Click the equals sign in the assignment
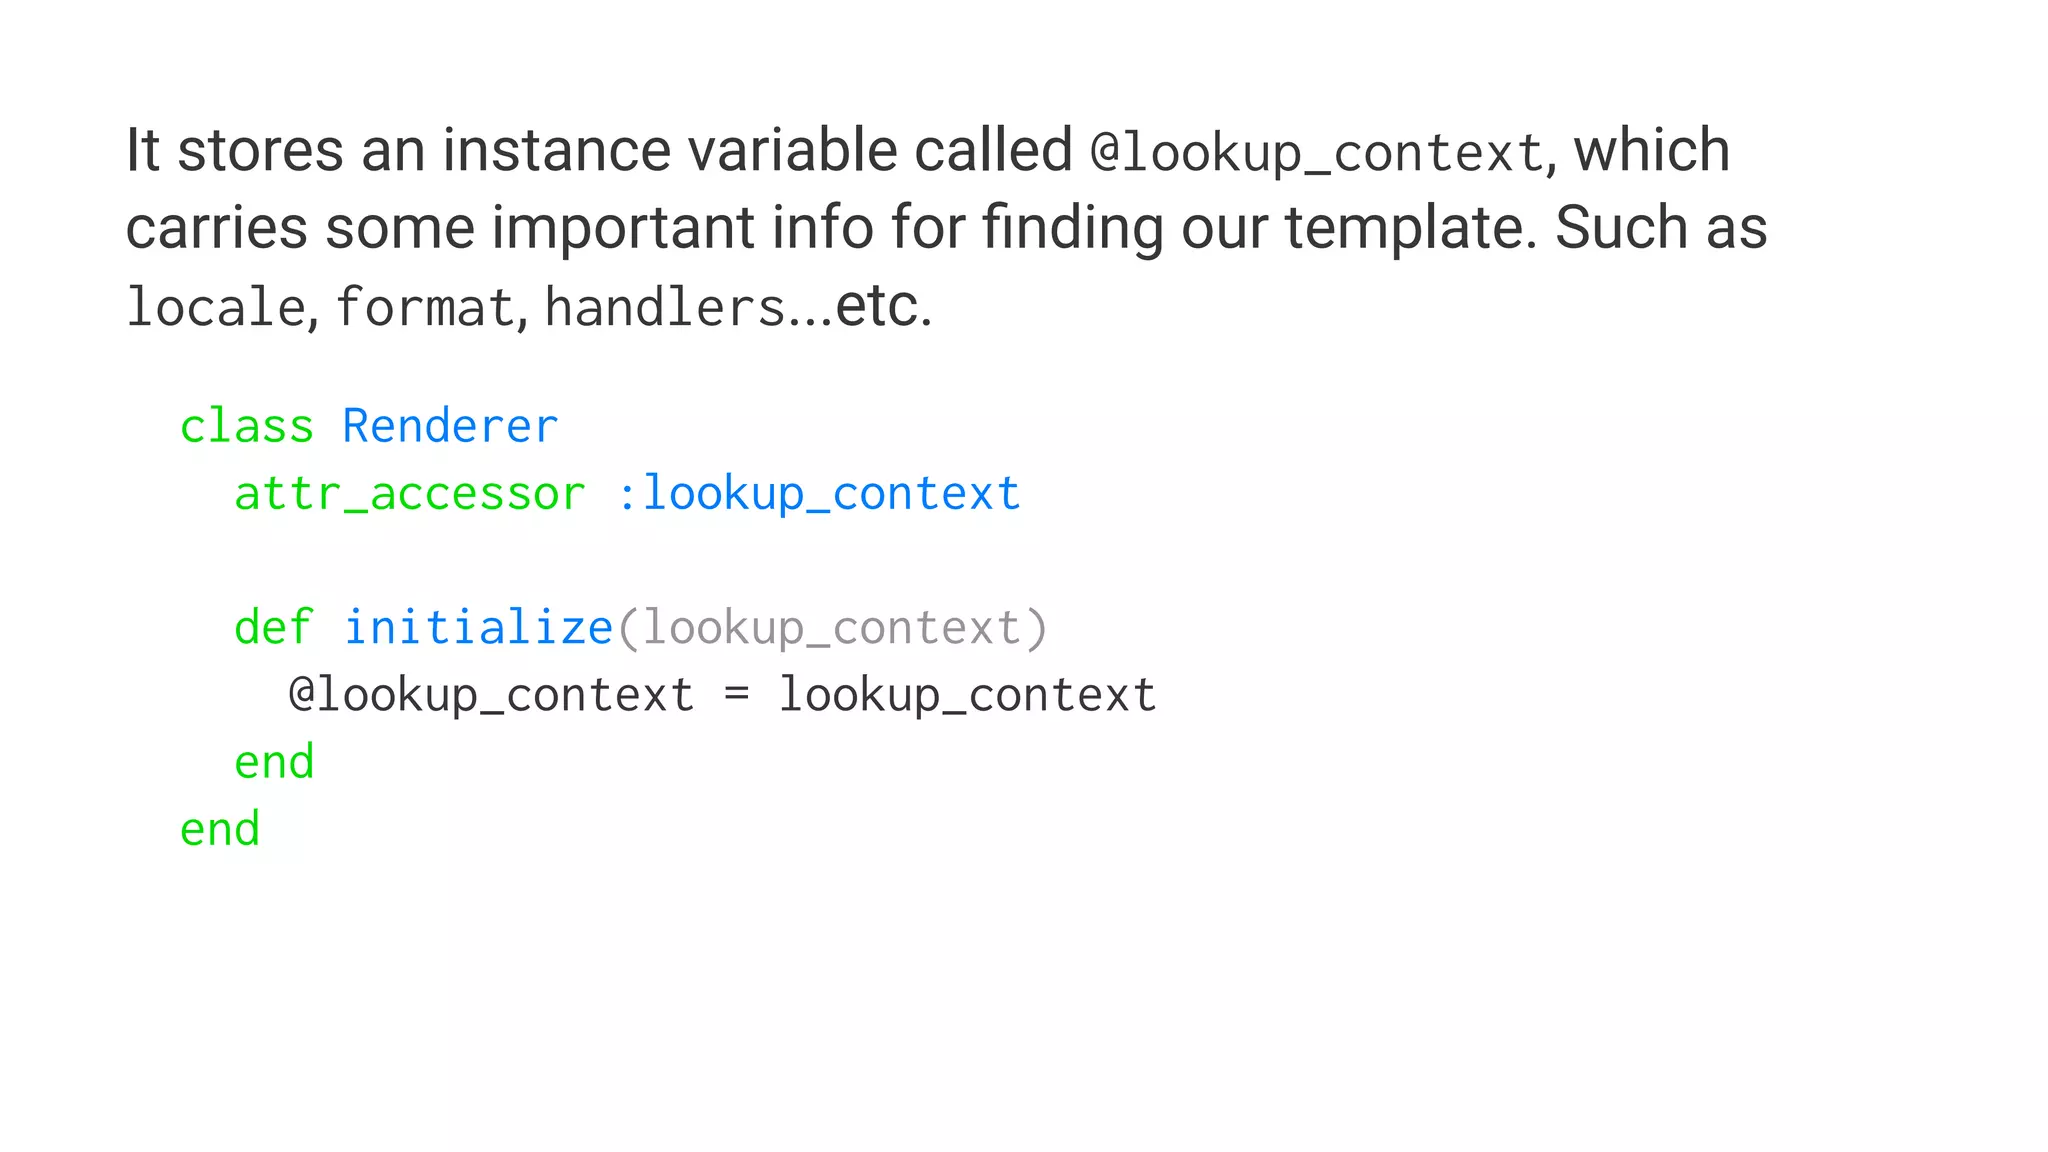Screen dimensions: 2048x1152 point(737,695)
